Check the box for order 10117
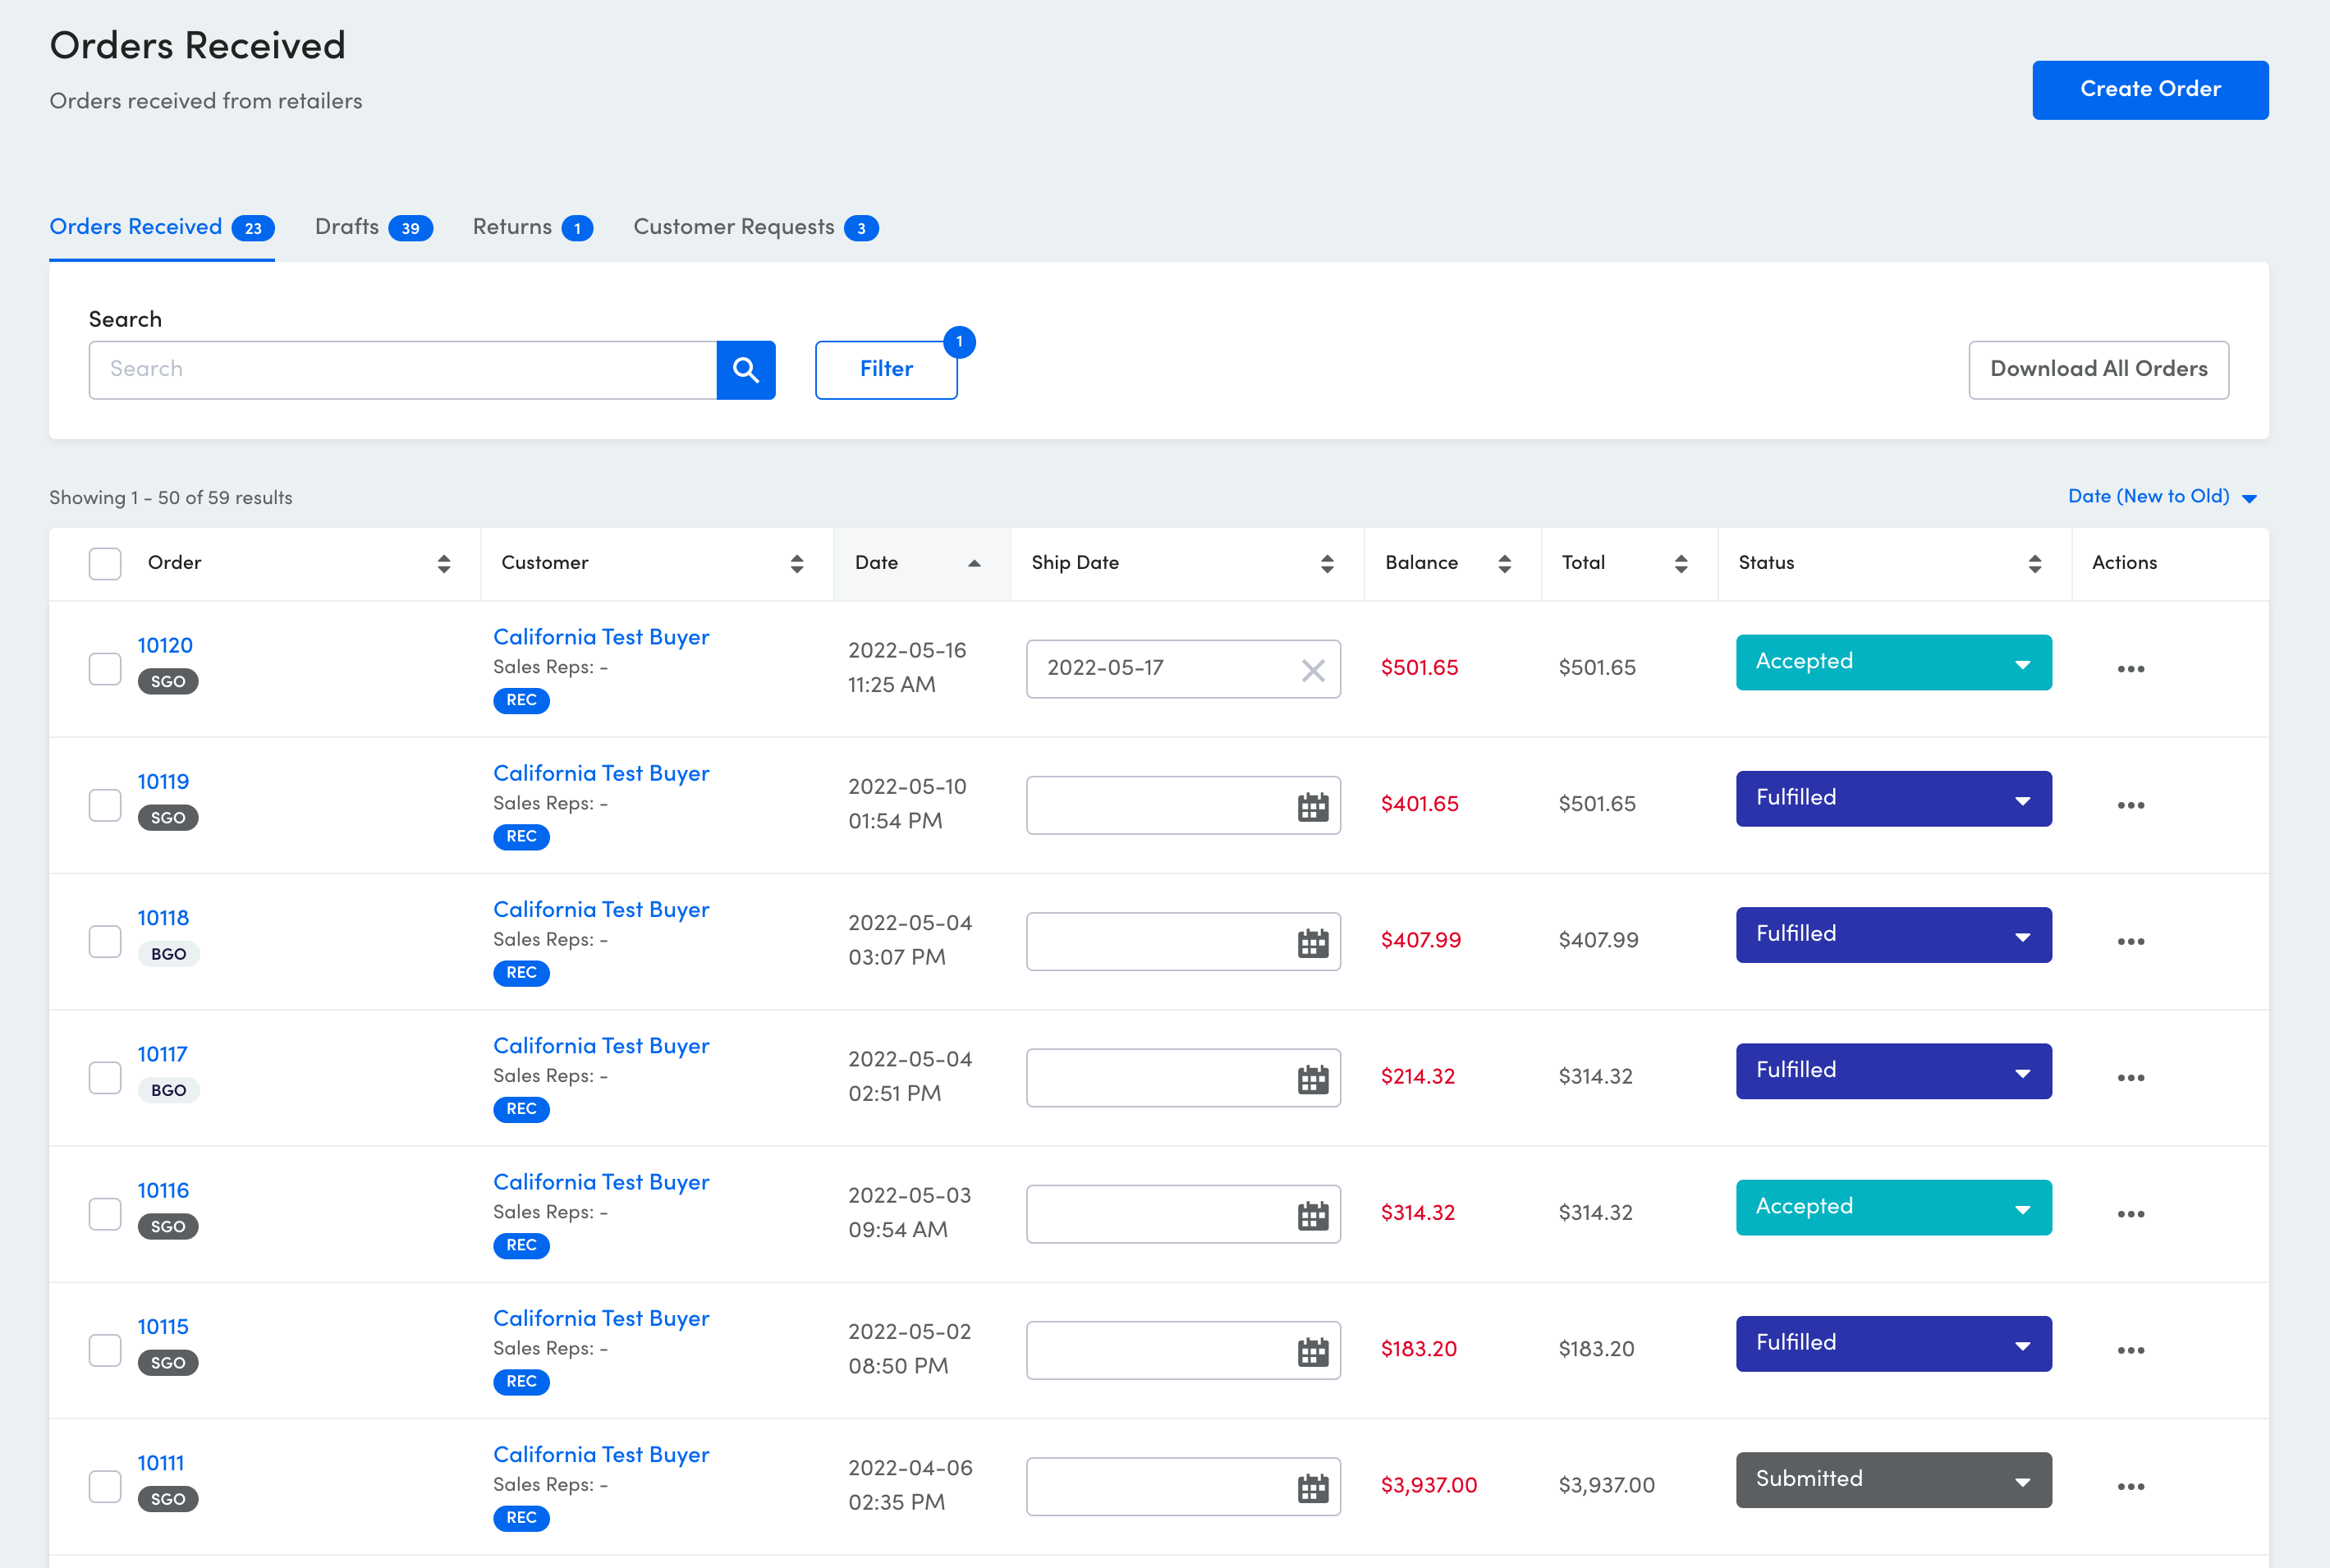Screen dimensions: 2330x1568 point(105,1078)
